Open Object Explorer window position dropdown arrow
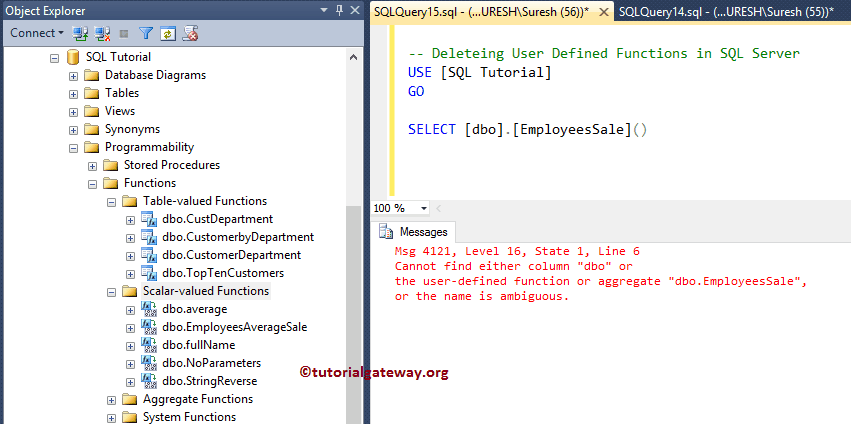 coord(323,10)
